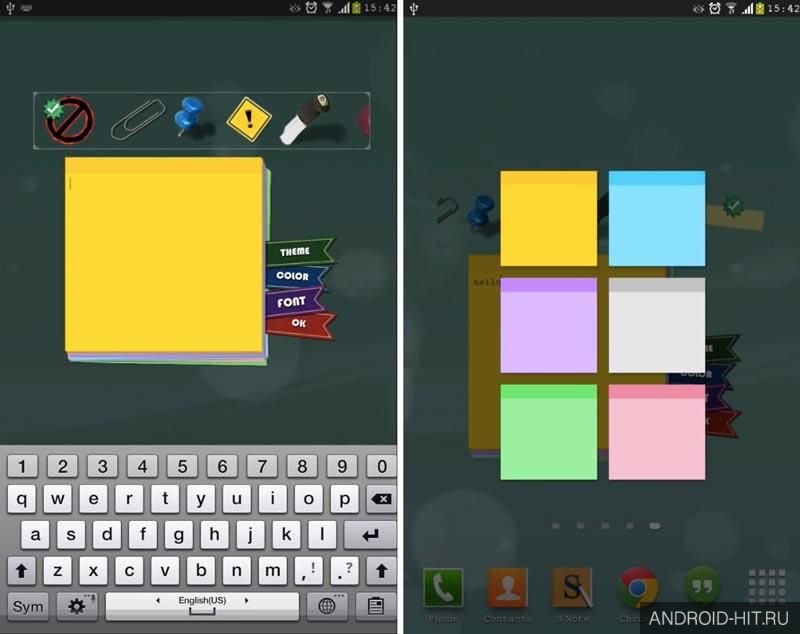Open the FONT ribbon tab
The image size is (800, 634).
295,301
